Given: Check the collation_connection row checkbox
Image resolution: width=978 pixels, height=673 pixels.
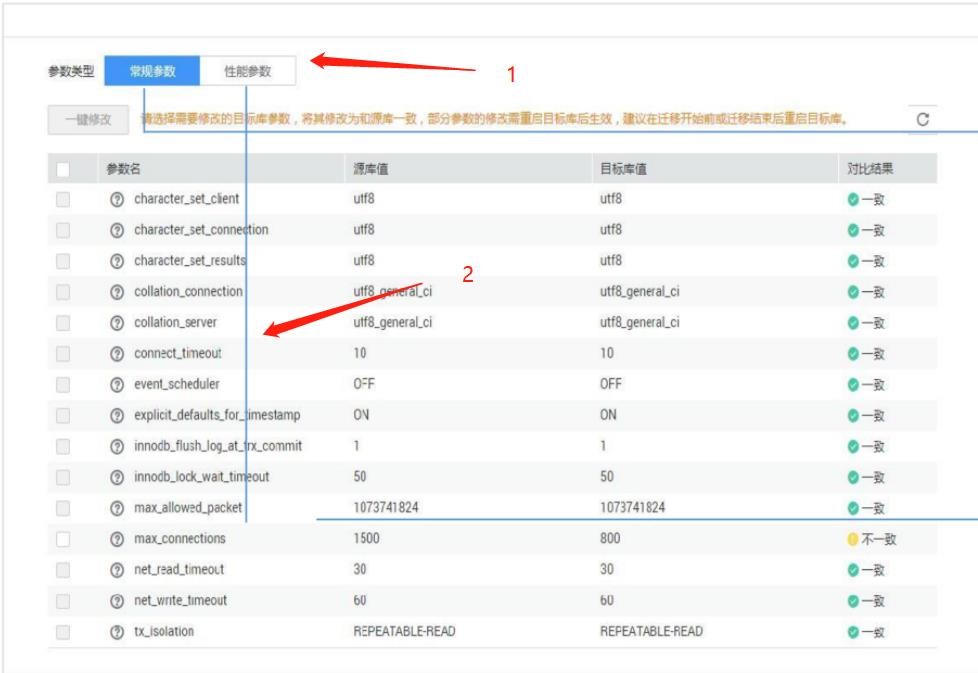Looking at the screenshot, I should click(63, 292).
